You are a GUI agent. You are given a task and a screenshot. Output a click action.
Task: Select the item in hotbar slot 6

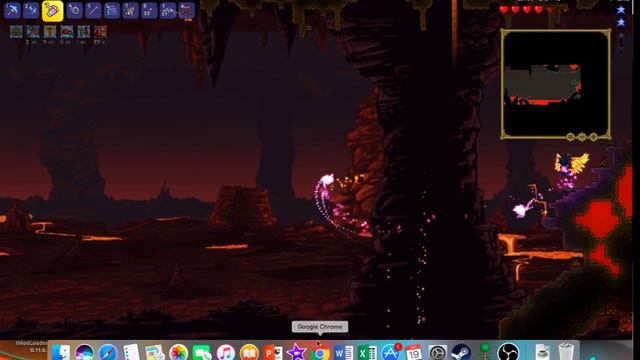[112, 10]
